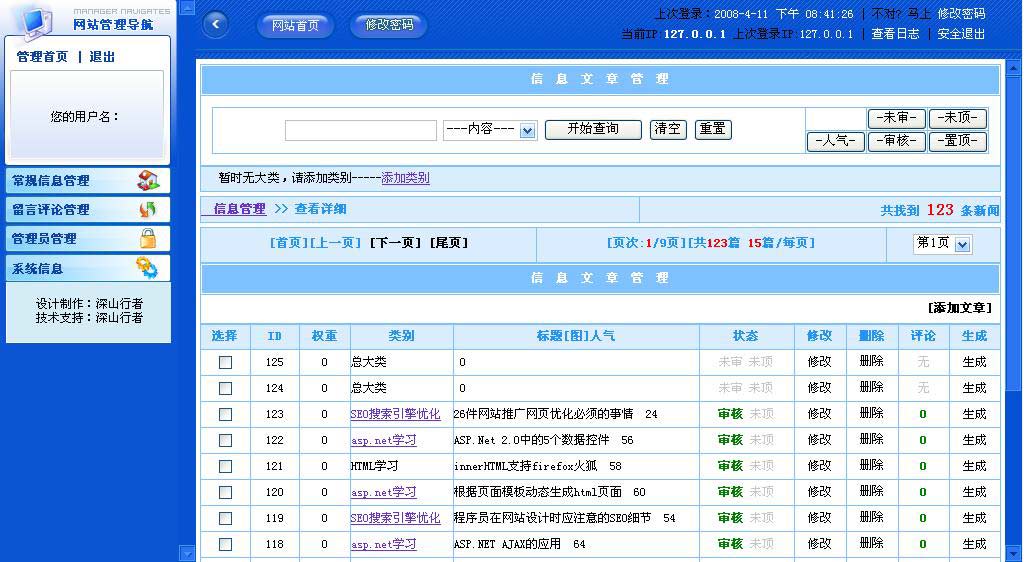Click the round back arrow button
This screenshot has width=1024, height=562.
[x=215, y=25]
